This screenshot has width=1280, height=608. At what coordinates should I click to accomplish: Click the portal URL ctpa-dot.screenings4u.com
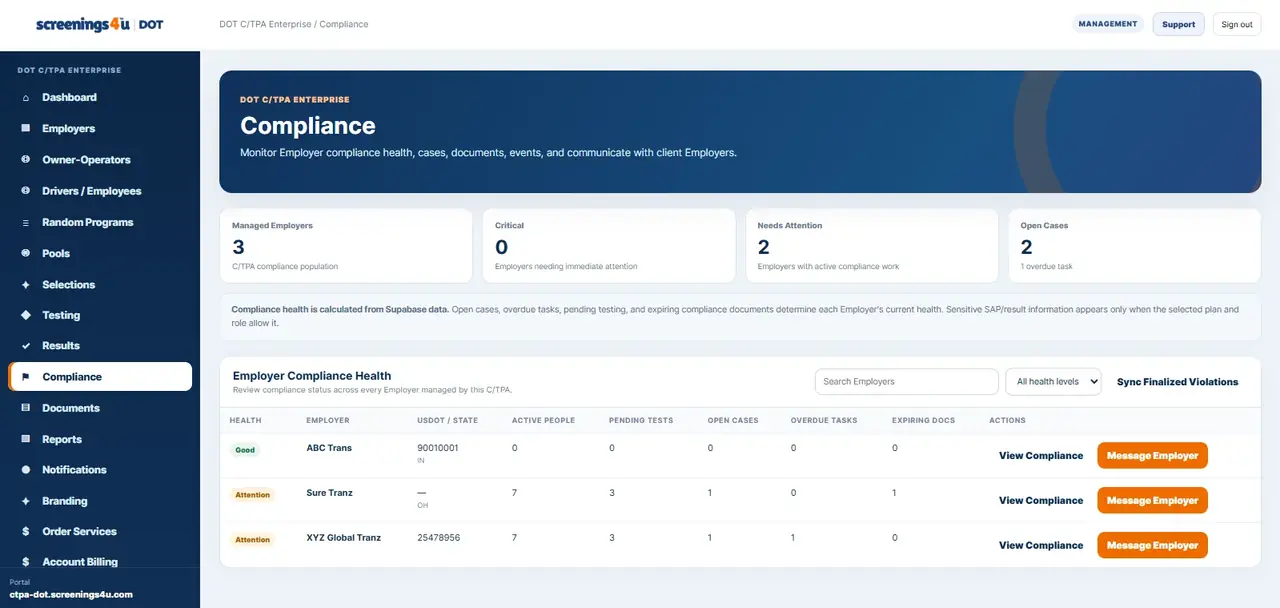pos(71,594)
